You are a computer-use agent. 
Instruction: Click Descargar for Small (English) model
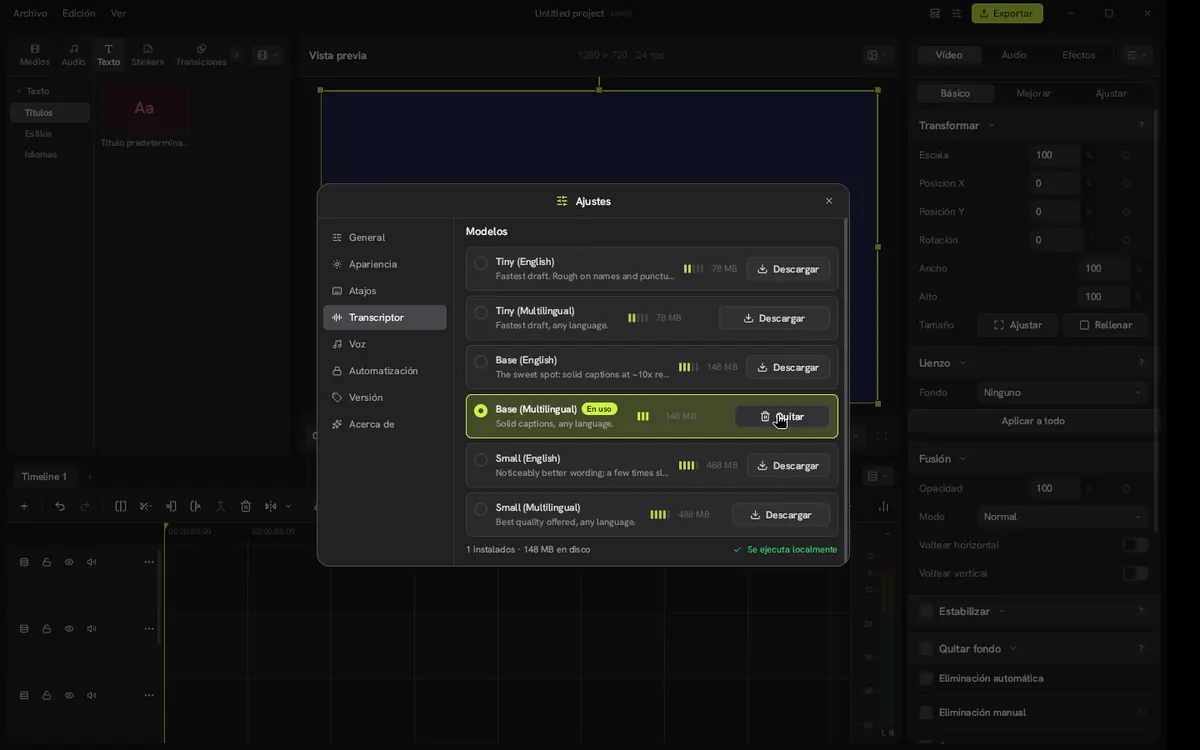pyautogui.click(x=788, y=465)
